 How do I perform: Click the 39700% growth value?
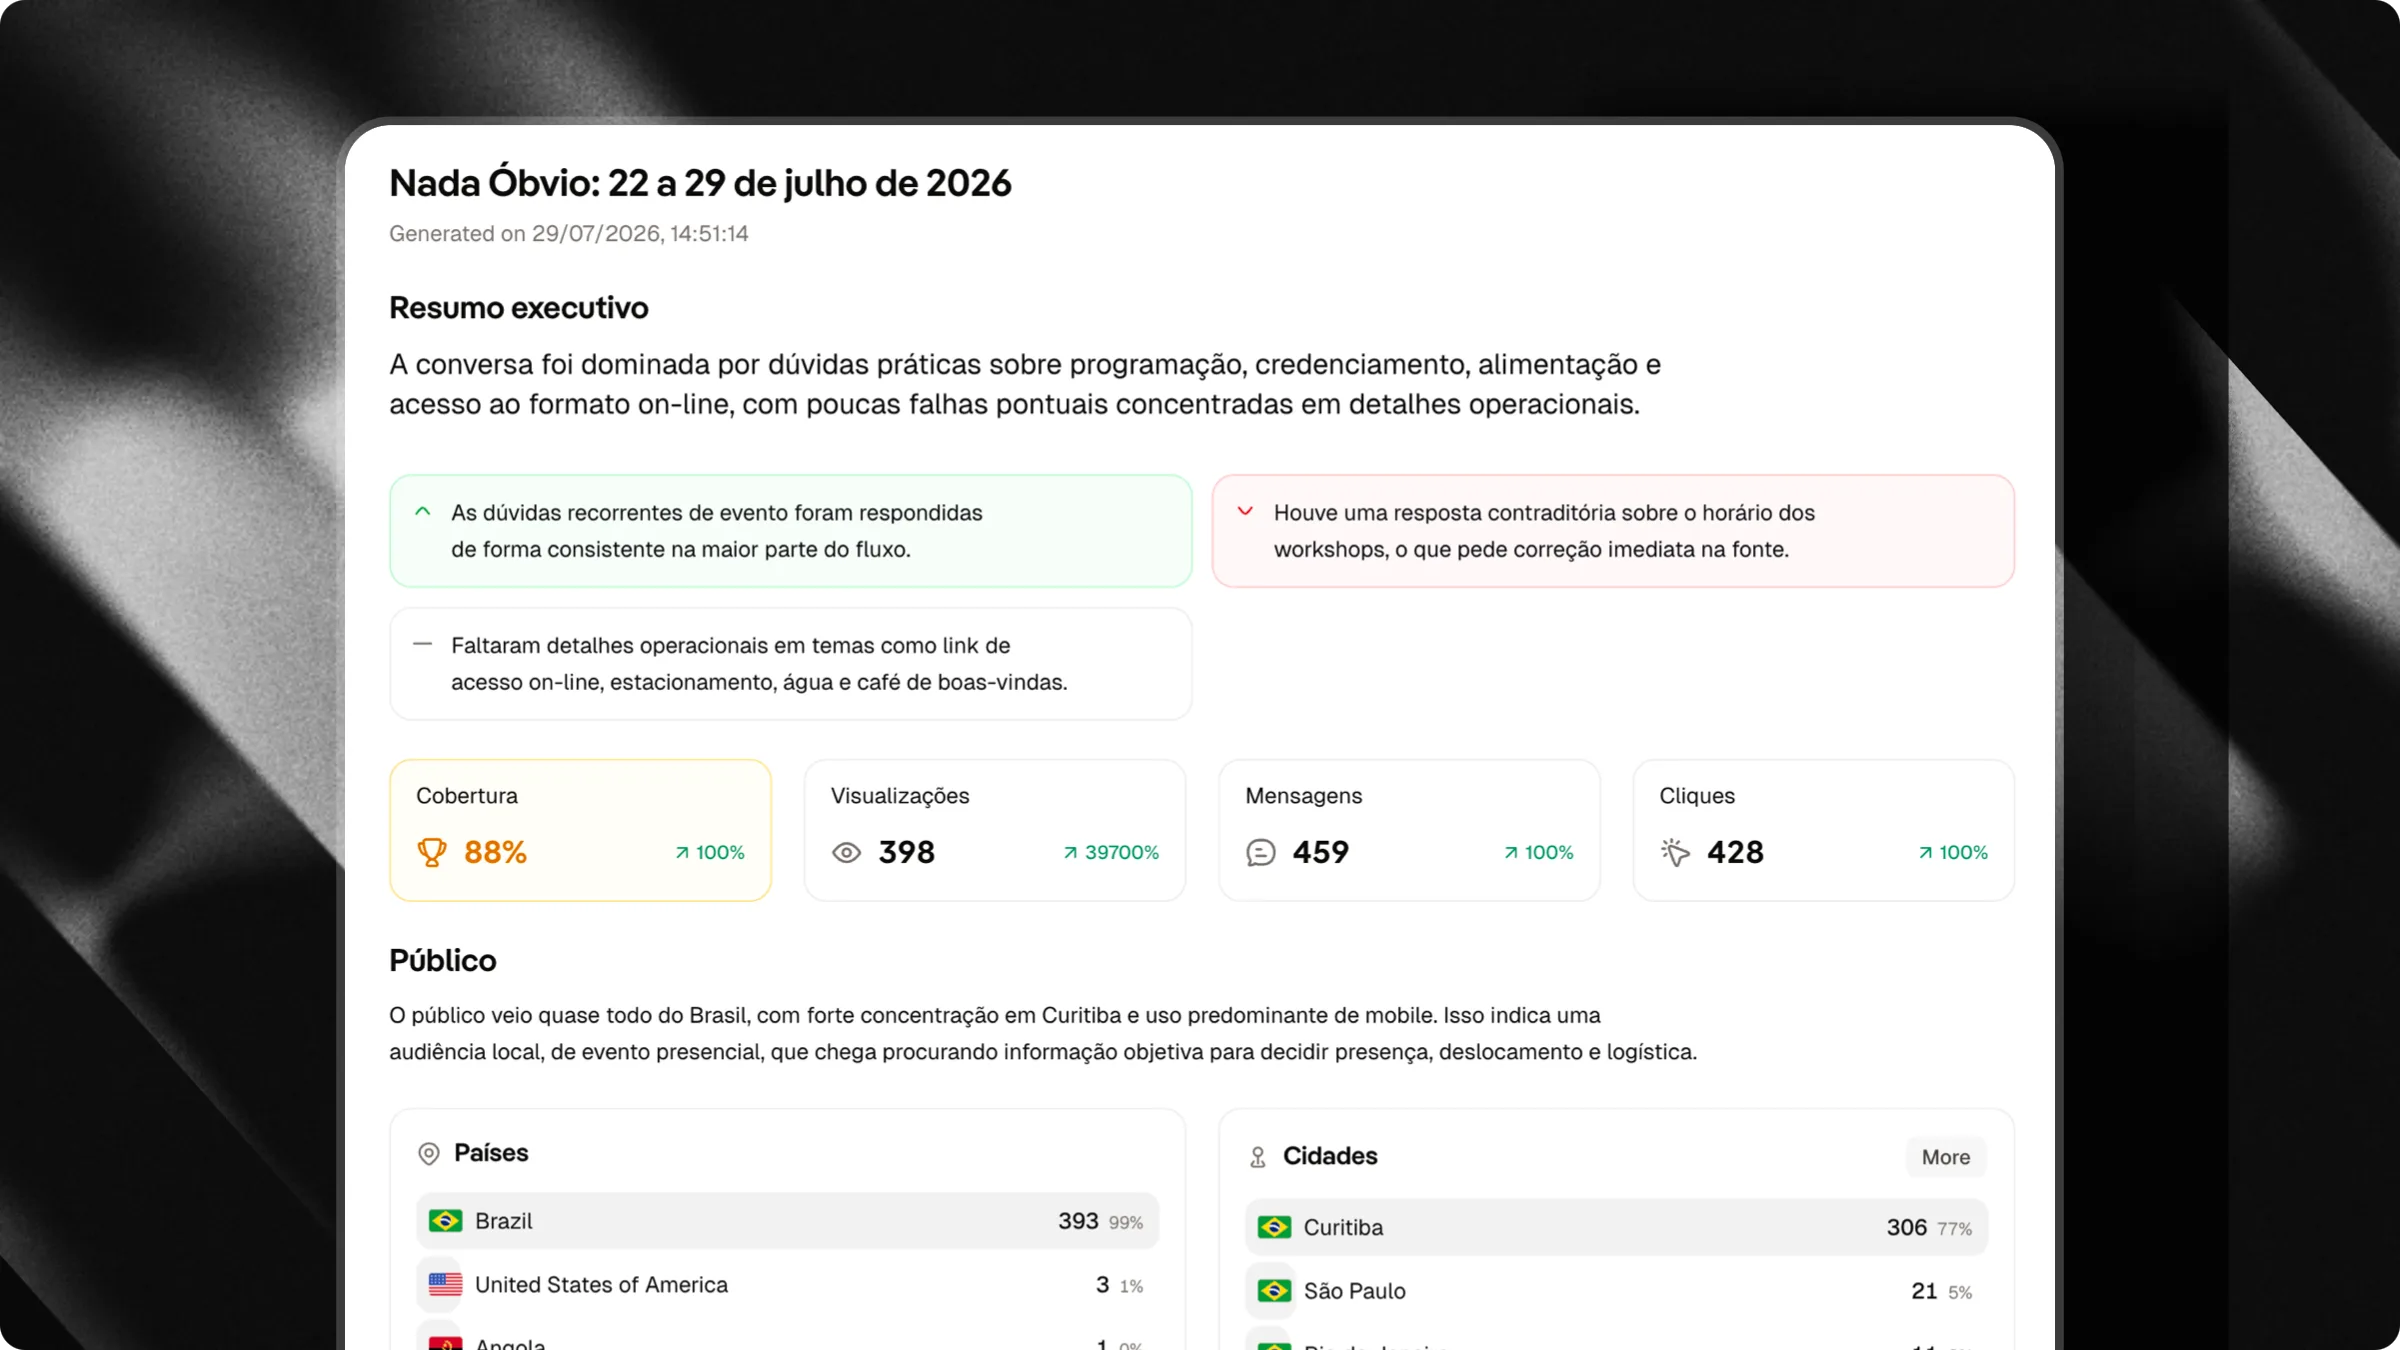(x=1122, y=853)
